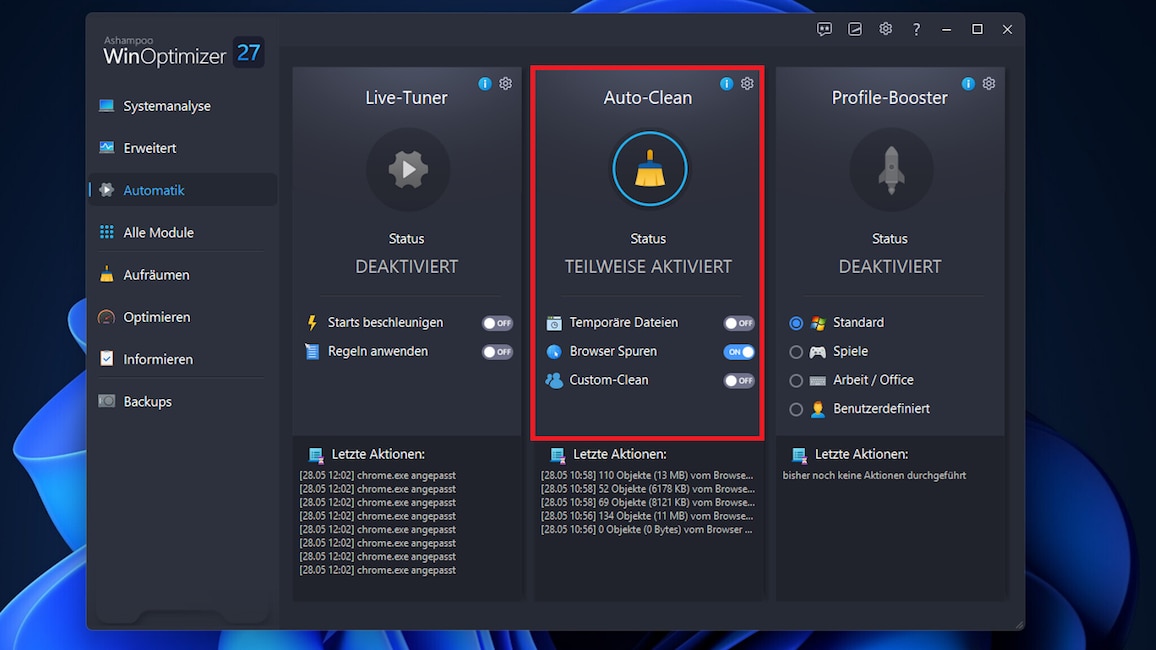Enable the Custom-Clean switch

pyautogui.click(x=739, y=380)
